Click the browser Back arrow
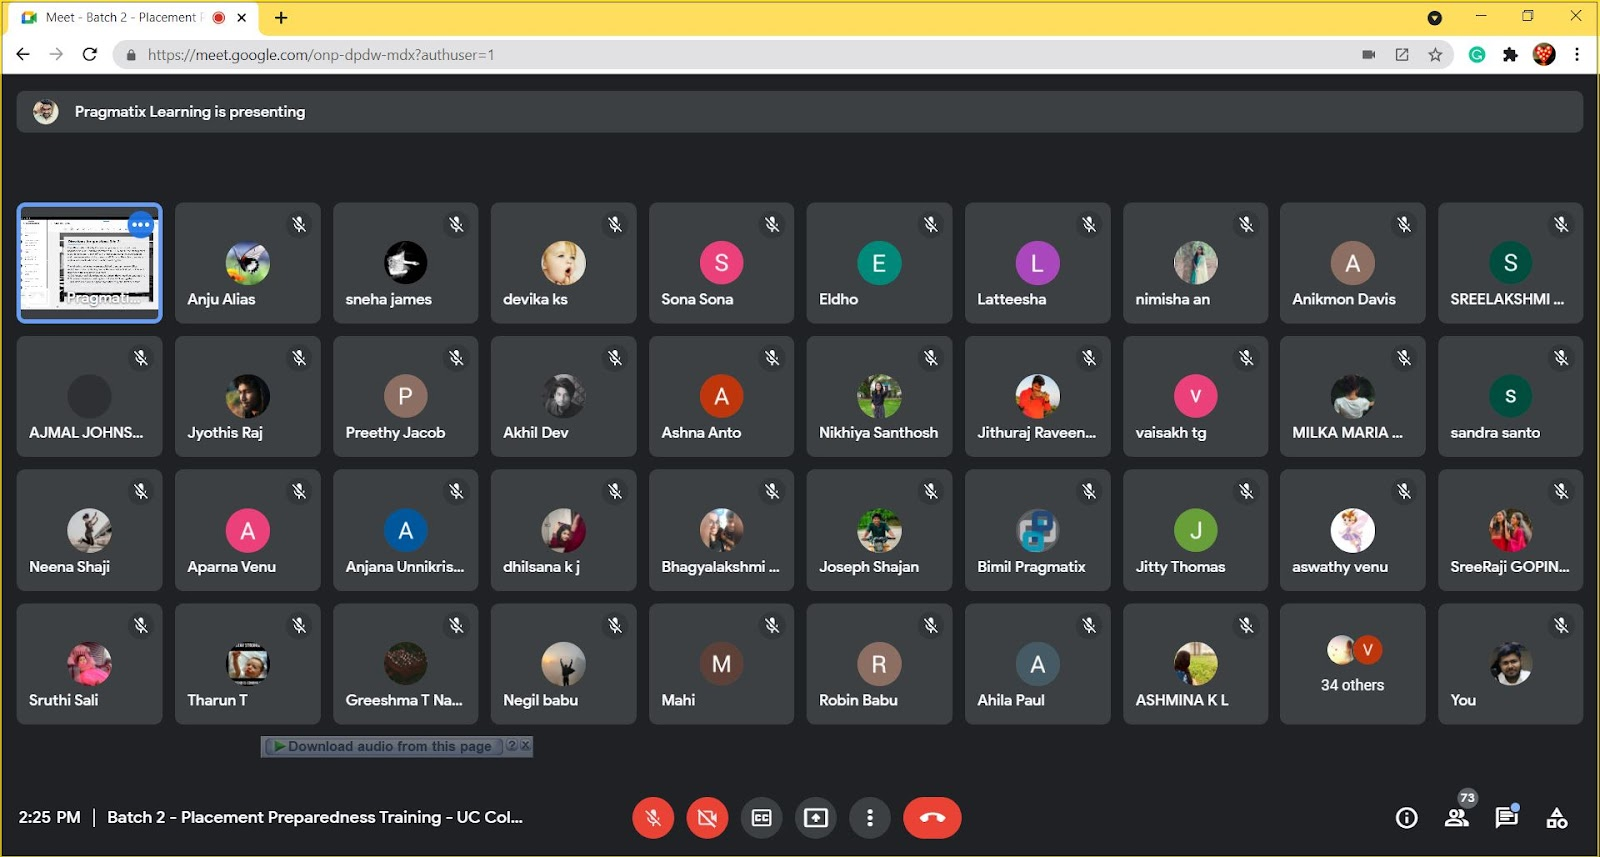1600x857 pixels. tap(23, 54)
